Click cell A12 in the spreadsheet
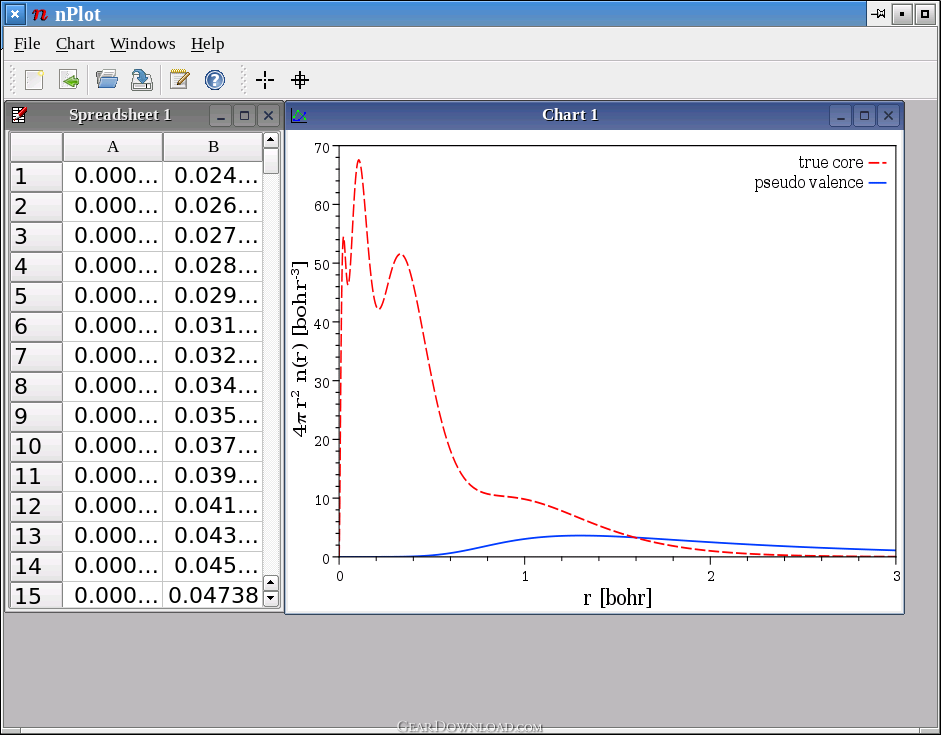This screenshot has width=941, height=735. [113, 506]
